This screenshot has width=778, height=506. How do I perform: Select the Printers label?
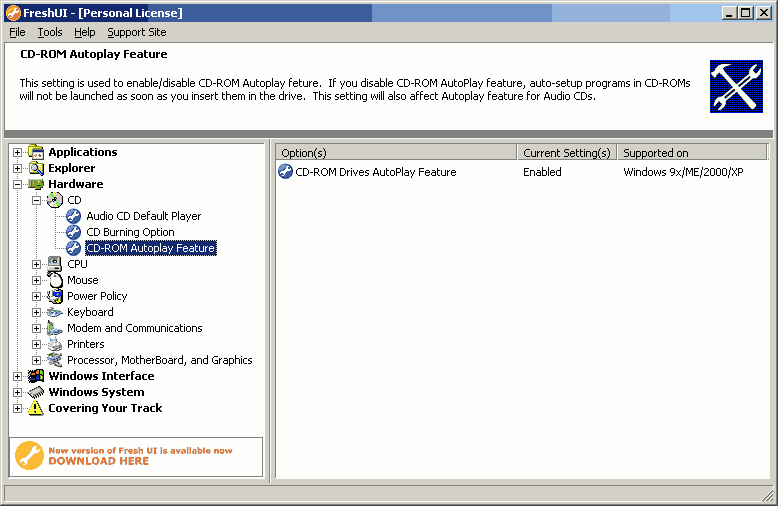click(x=86, y=344)
